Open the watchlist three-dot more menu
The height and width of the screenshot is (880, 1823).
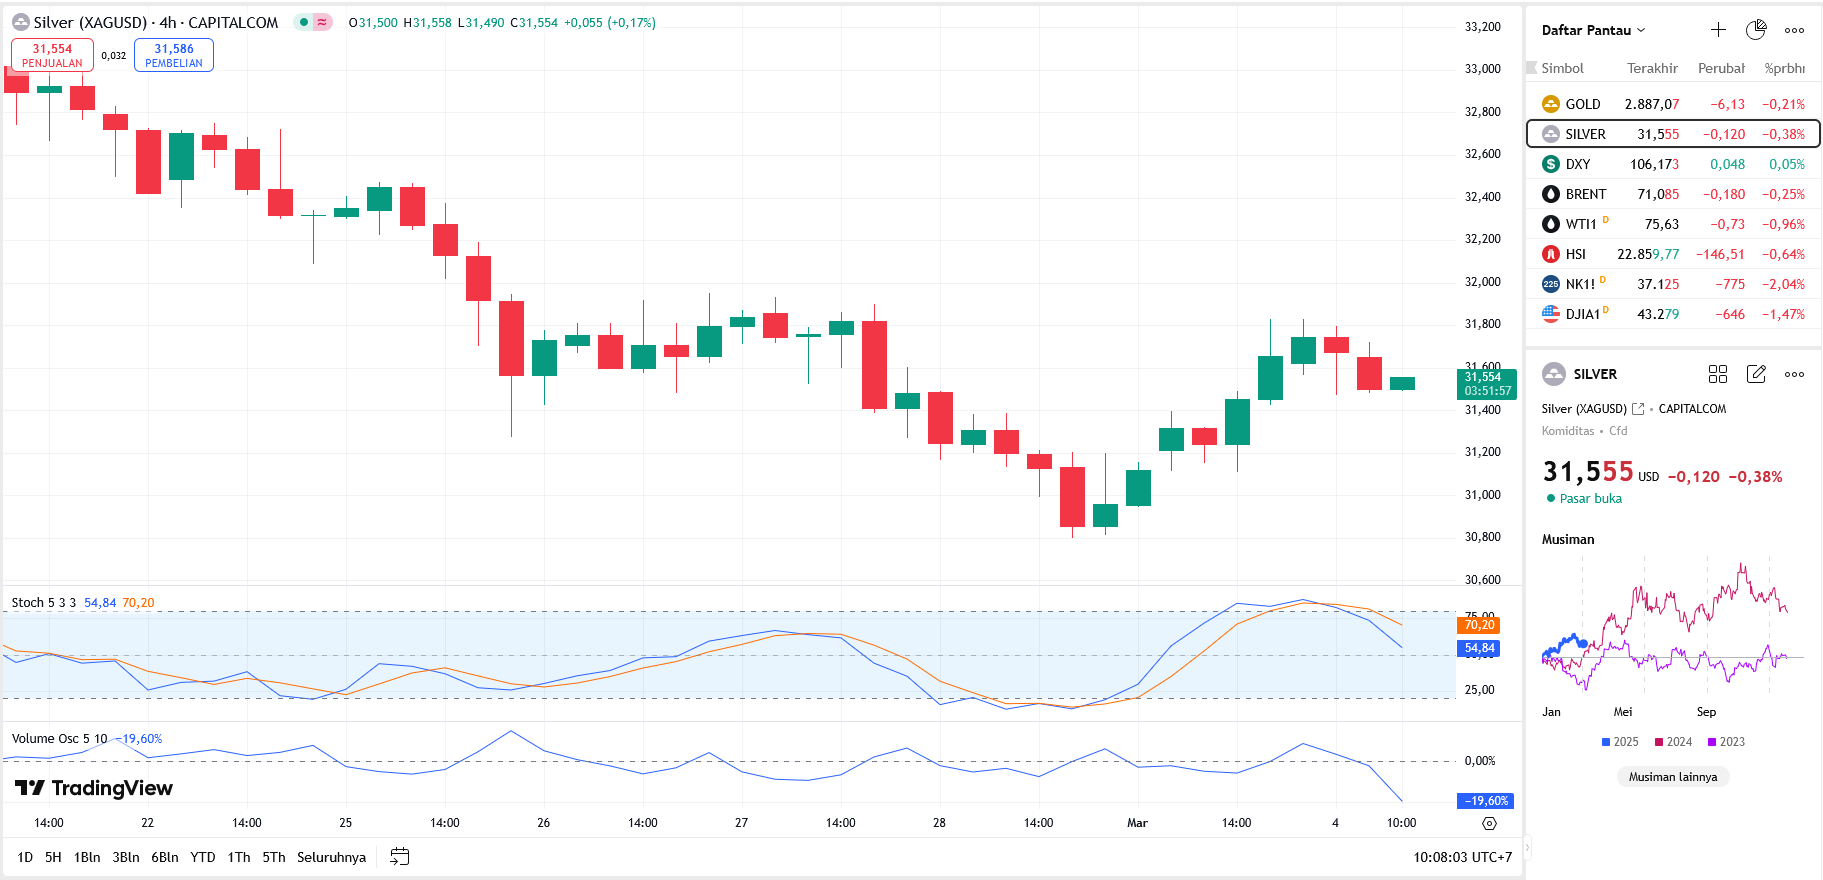point(1795,30)
